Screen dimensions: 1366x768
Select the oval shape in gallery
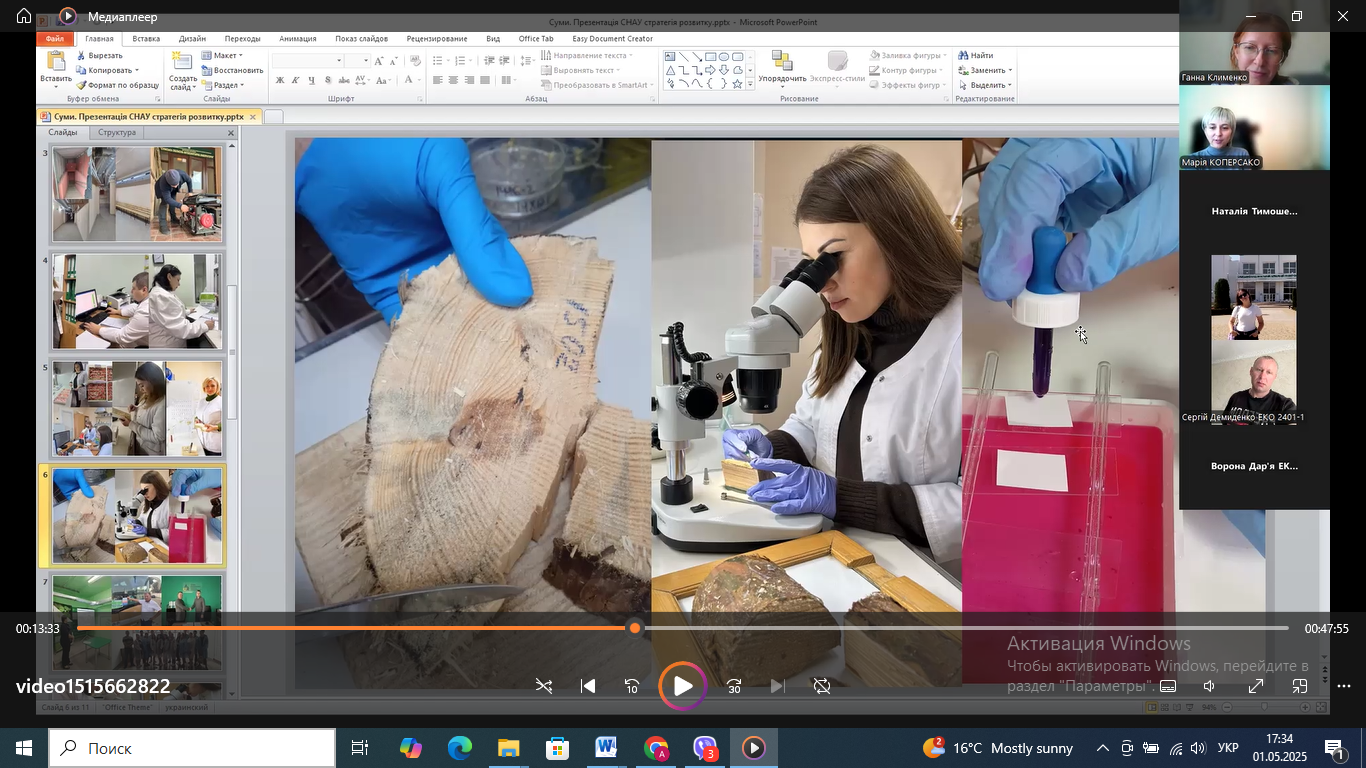(724, 57)
